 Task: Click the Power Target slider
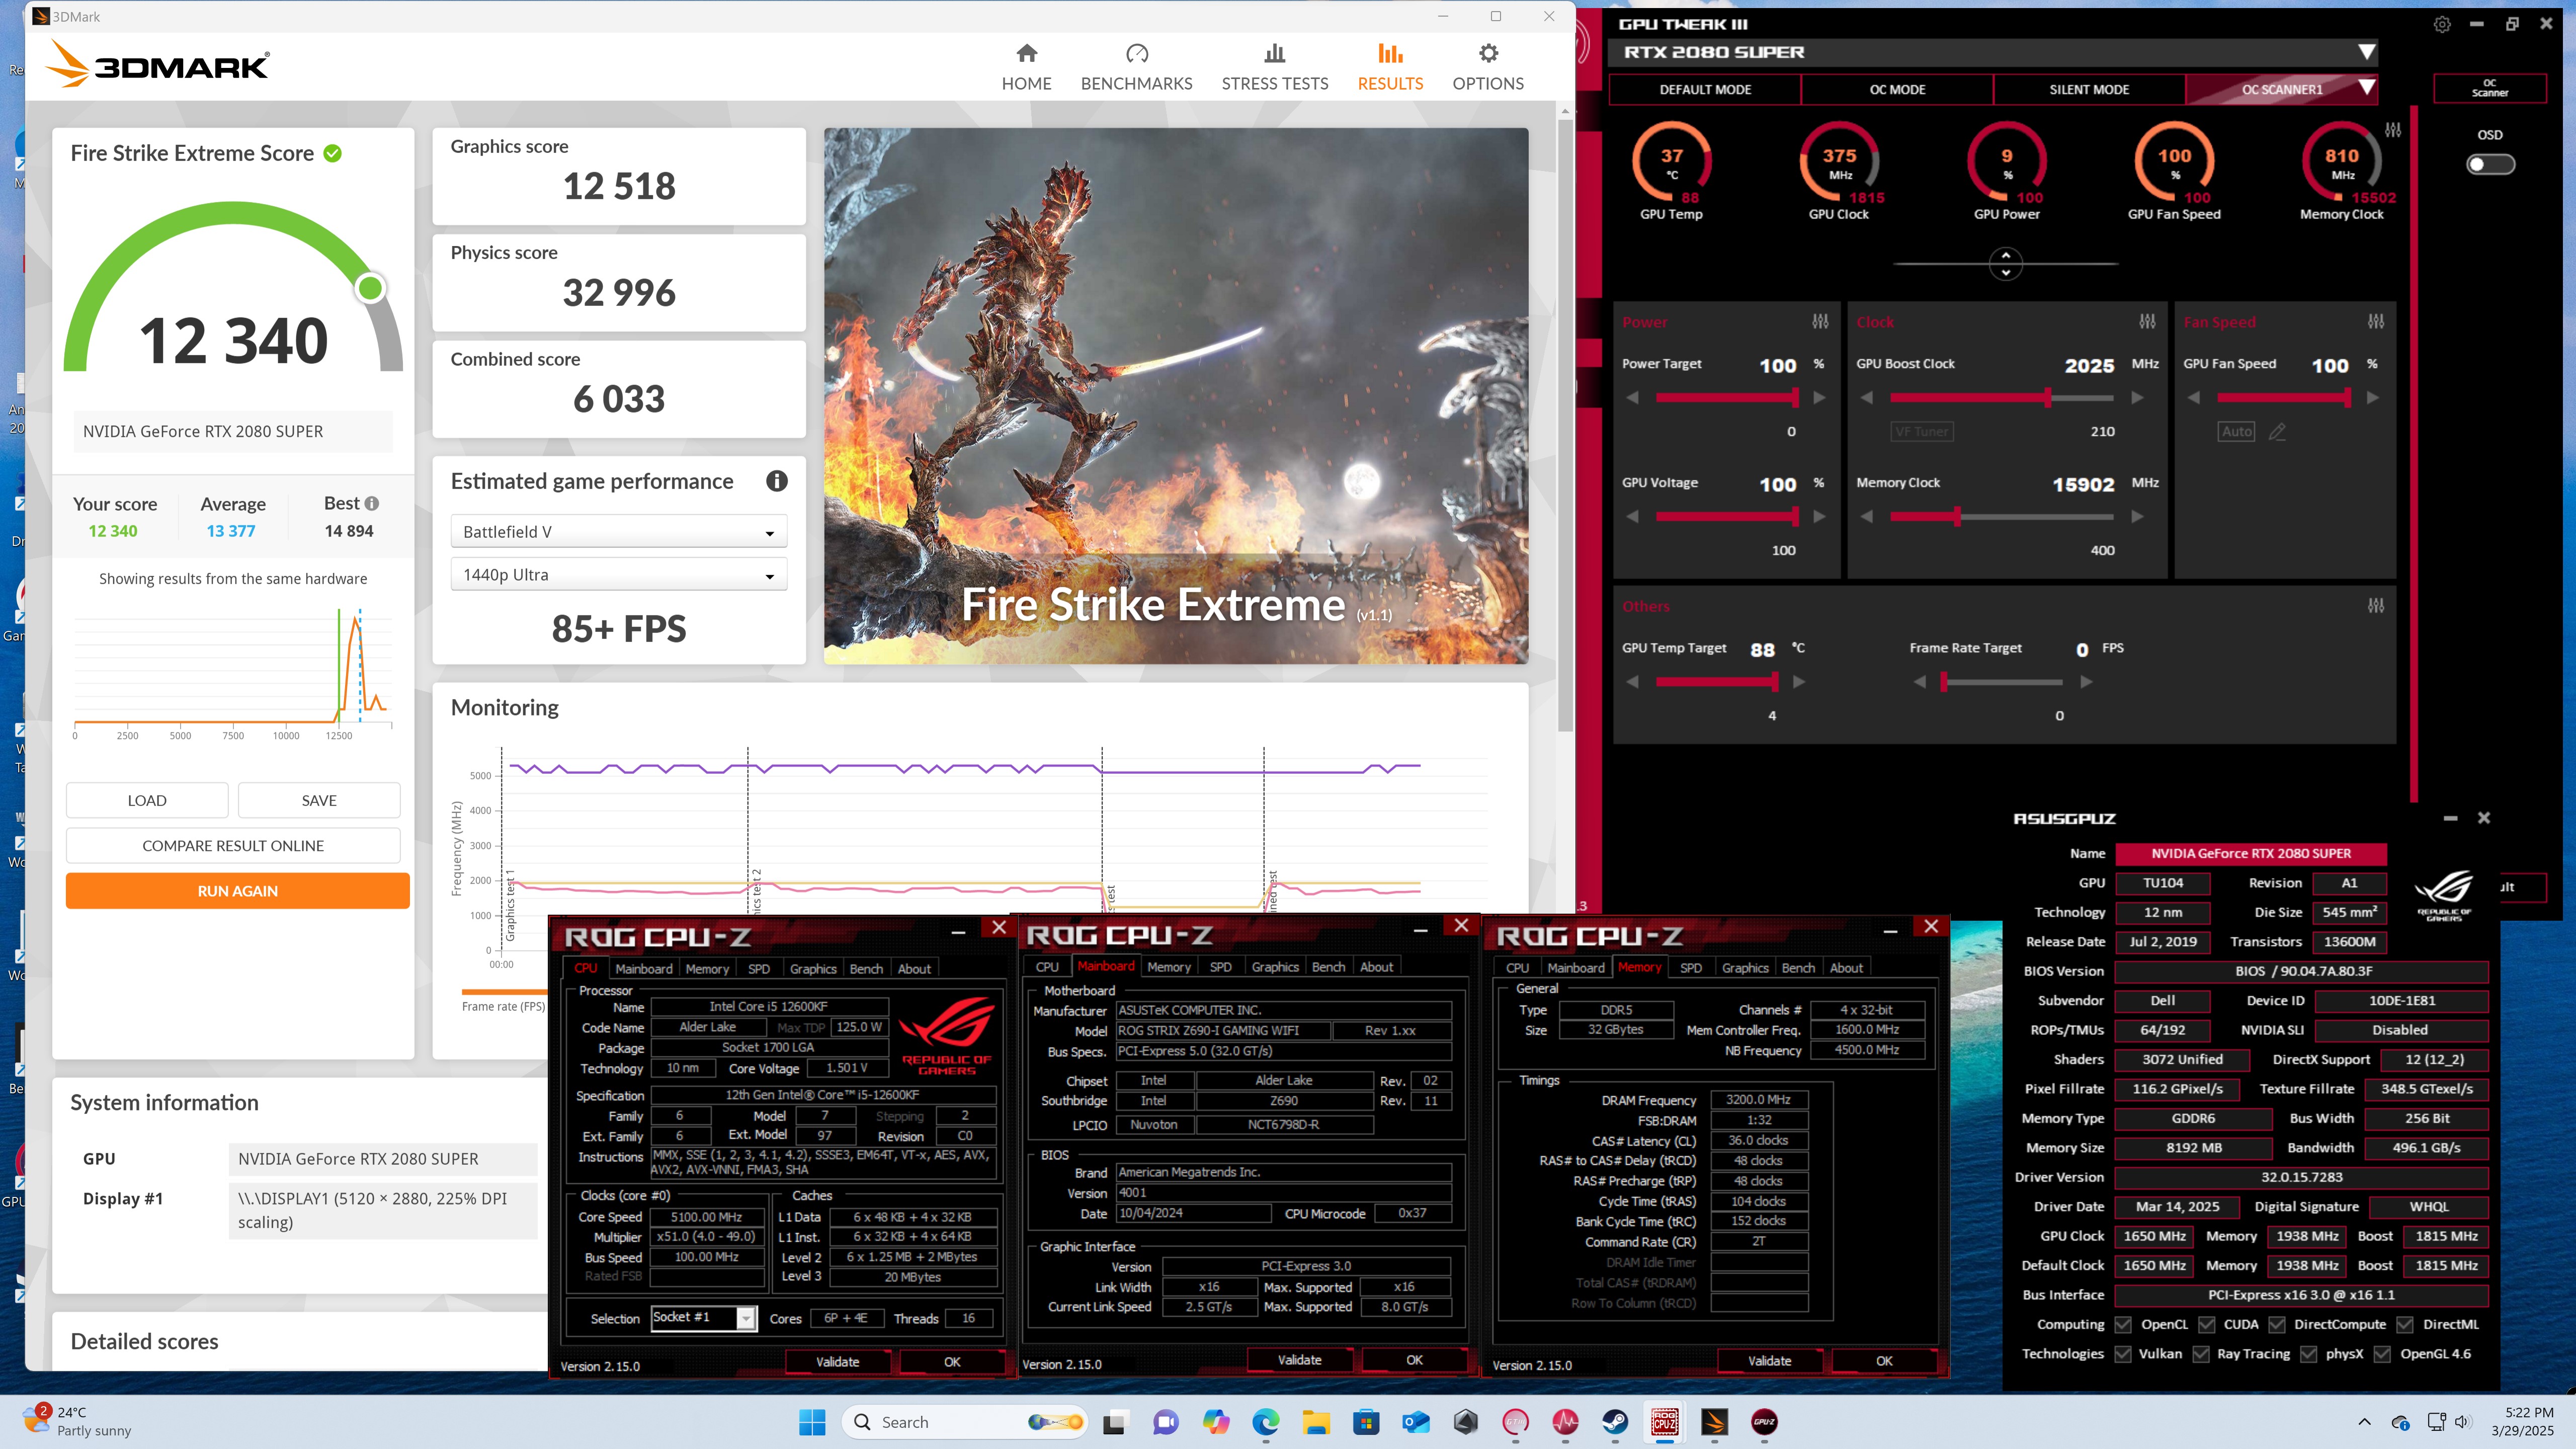click(x=1726, y=398)
